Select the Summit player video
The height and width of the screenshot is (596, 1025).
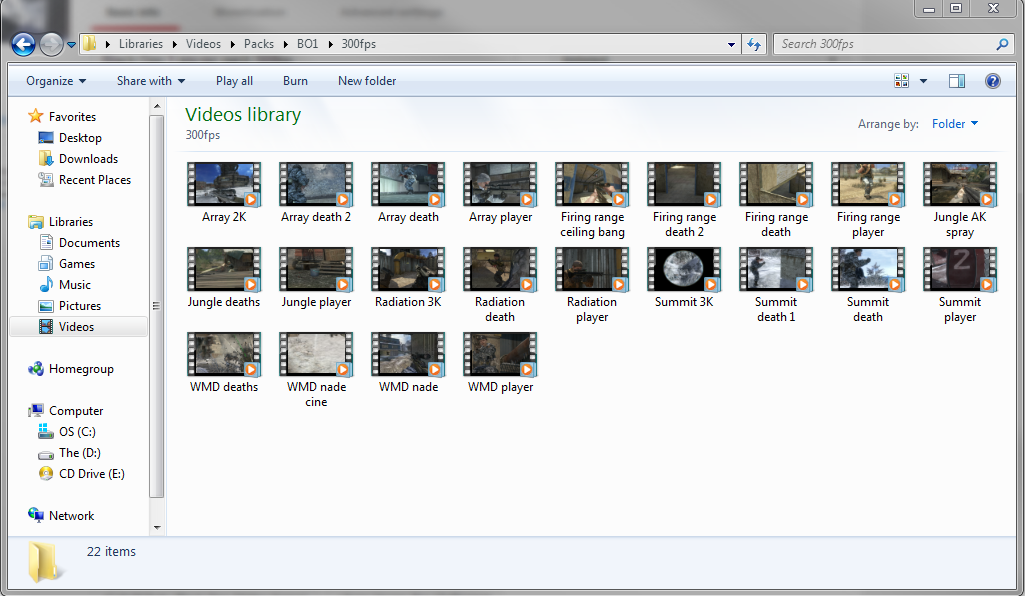[x=960, y=286]
